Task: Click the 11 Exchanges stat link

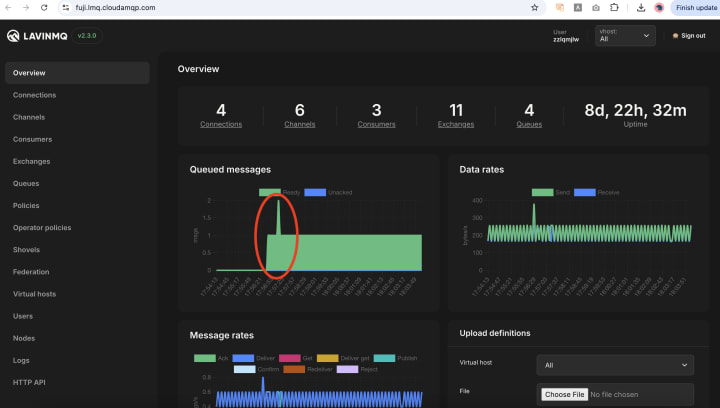Action: 456,124
